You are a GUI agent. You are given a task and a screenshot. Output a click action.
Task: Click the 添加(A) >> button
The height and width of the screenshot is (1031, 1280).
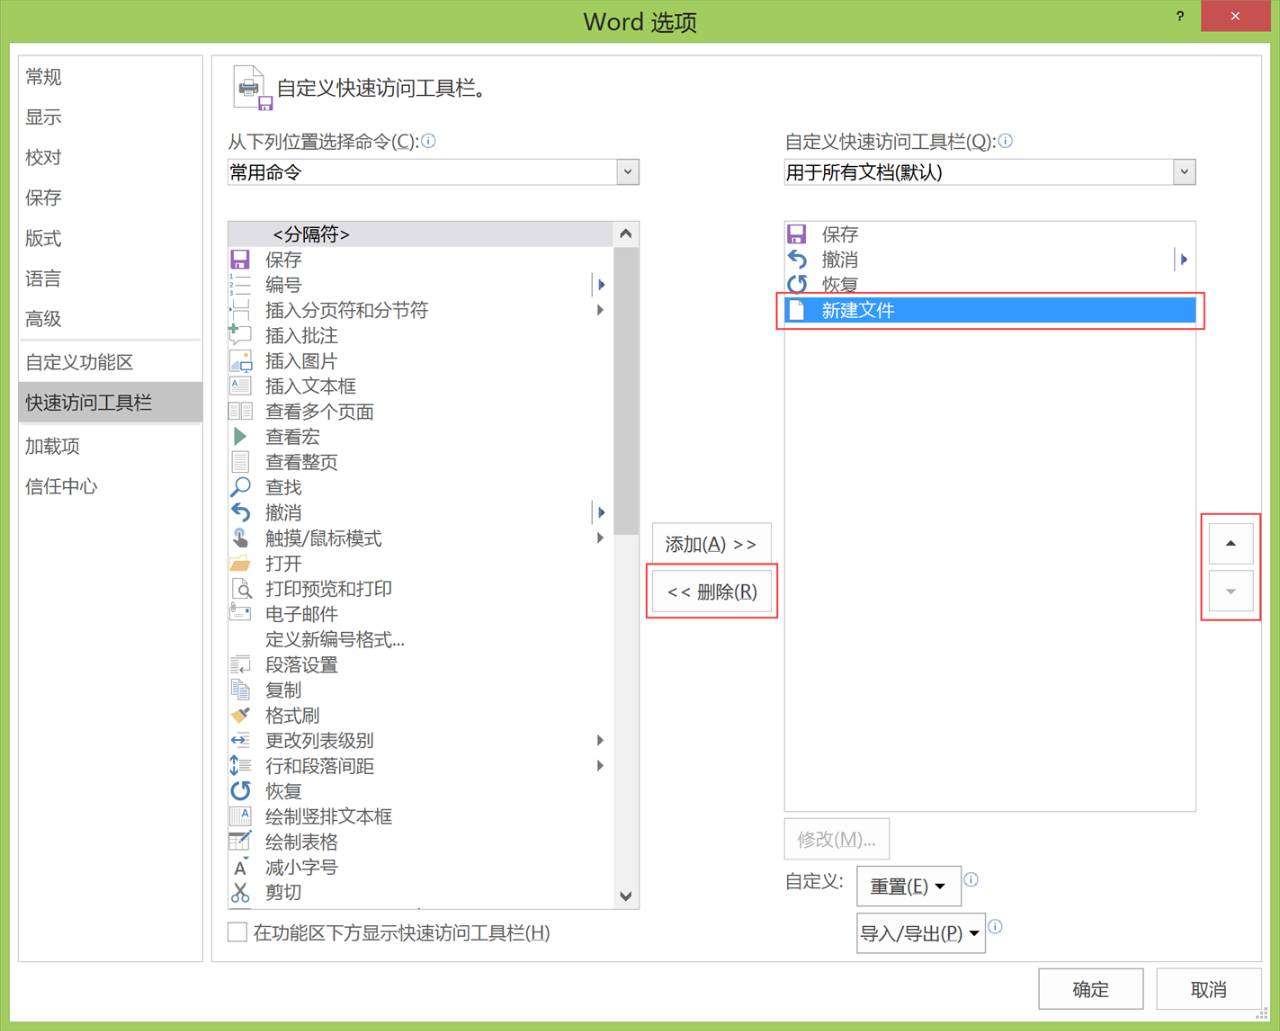[x=711, y=544]
